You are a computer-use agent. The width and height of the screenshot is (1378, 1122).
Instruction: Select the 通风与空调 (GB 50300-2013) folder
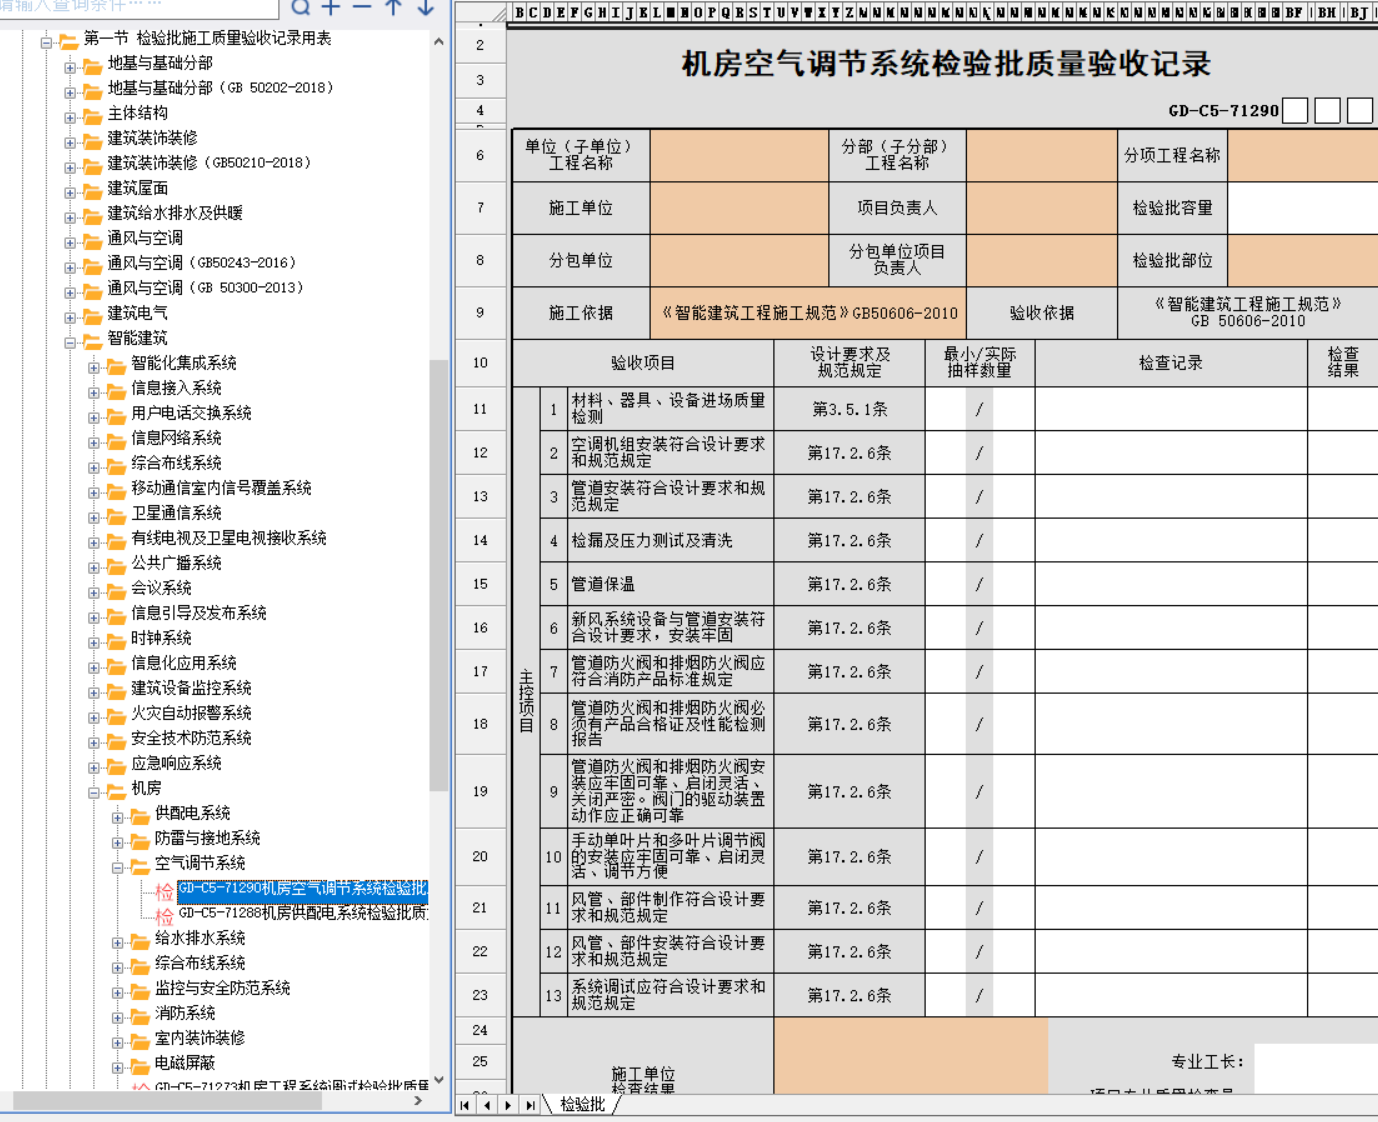click(x=205, y=288)
